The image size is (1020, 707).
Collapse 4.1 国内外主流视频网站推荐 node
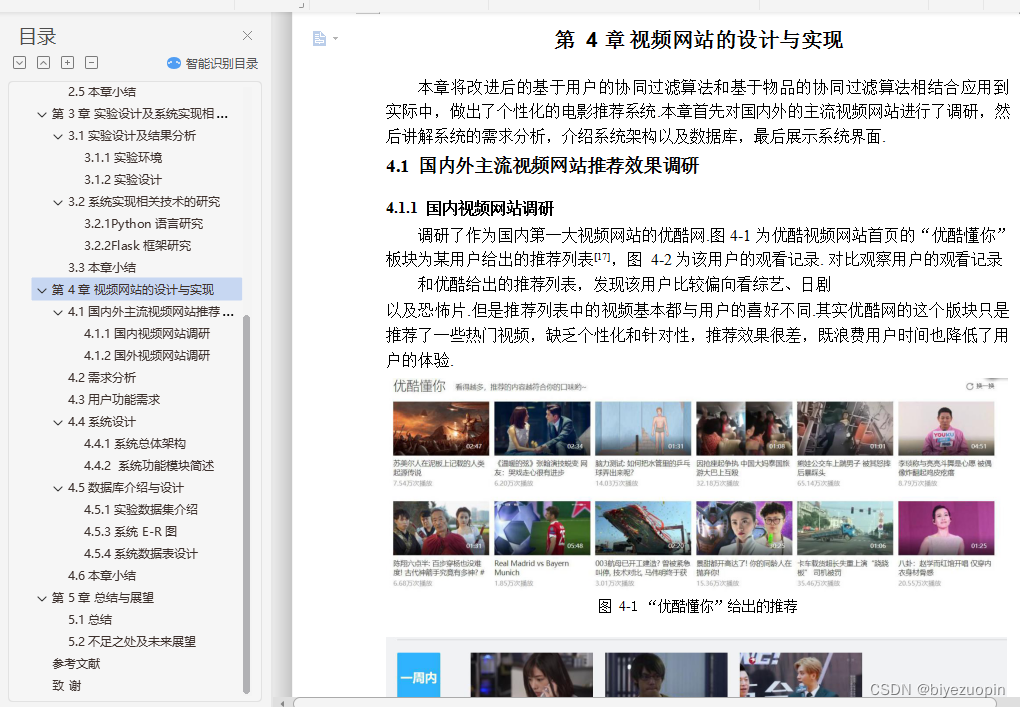tap(58, 312)
